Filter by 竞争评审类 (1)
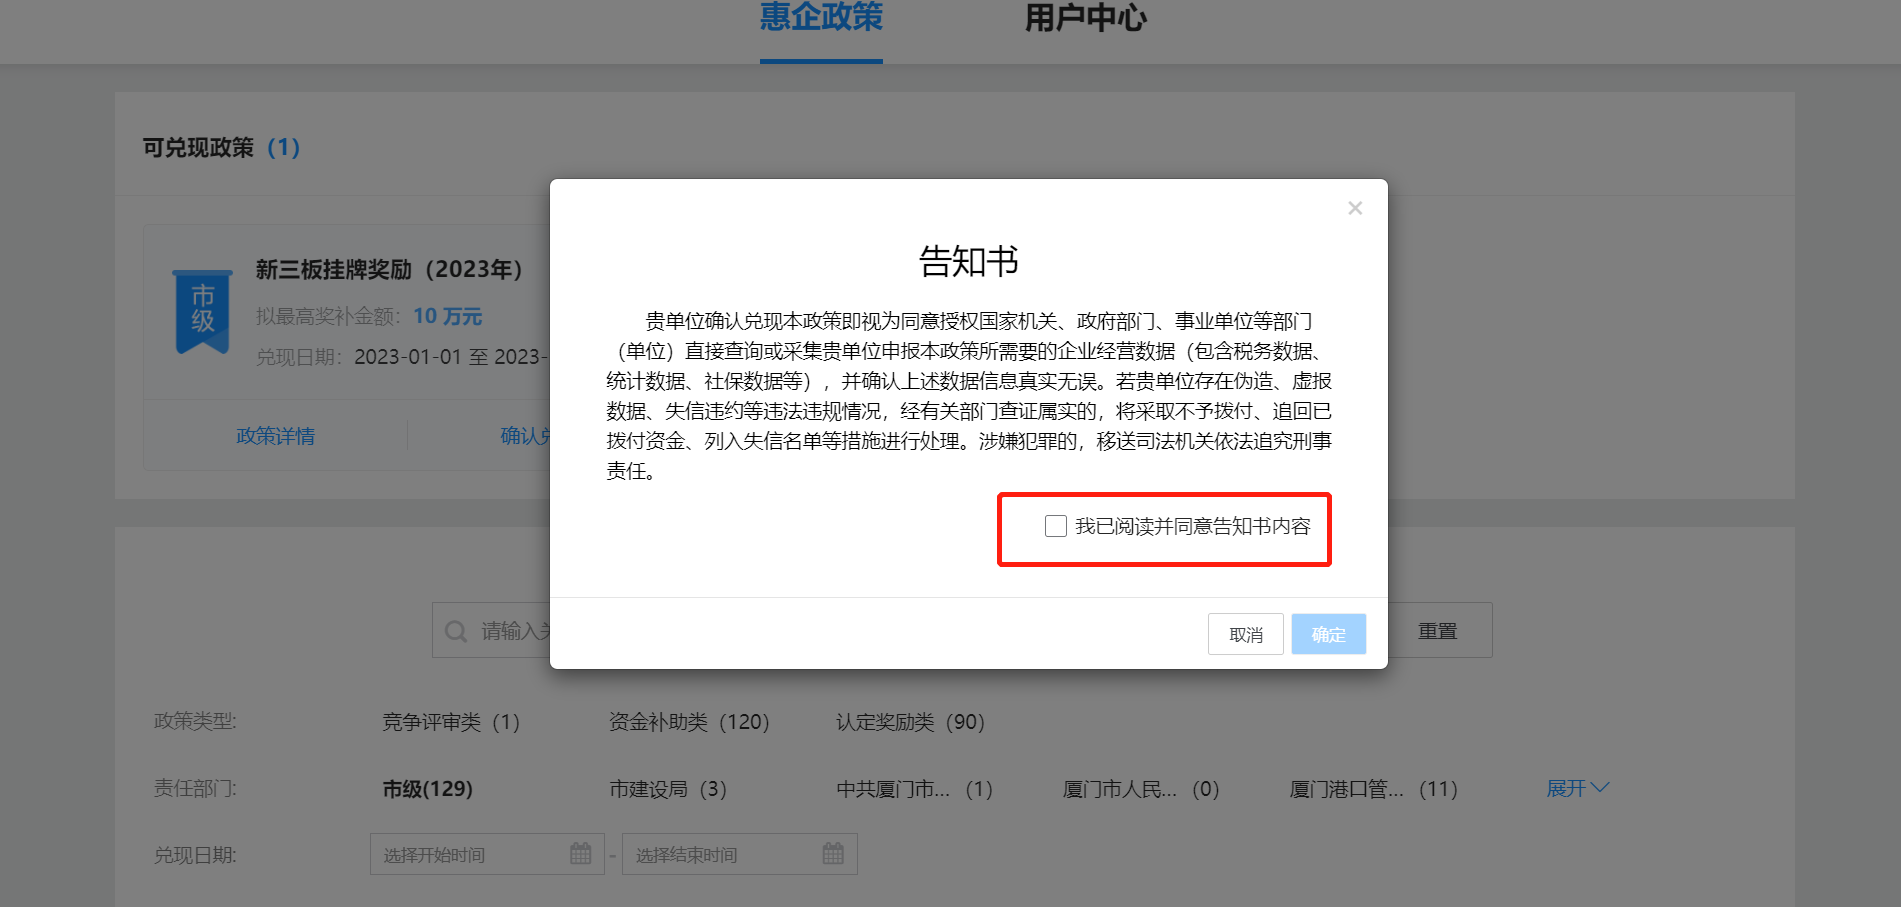This screenshot has width=1901, height=907. pyautogui.click(x=451, y=722)
